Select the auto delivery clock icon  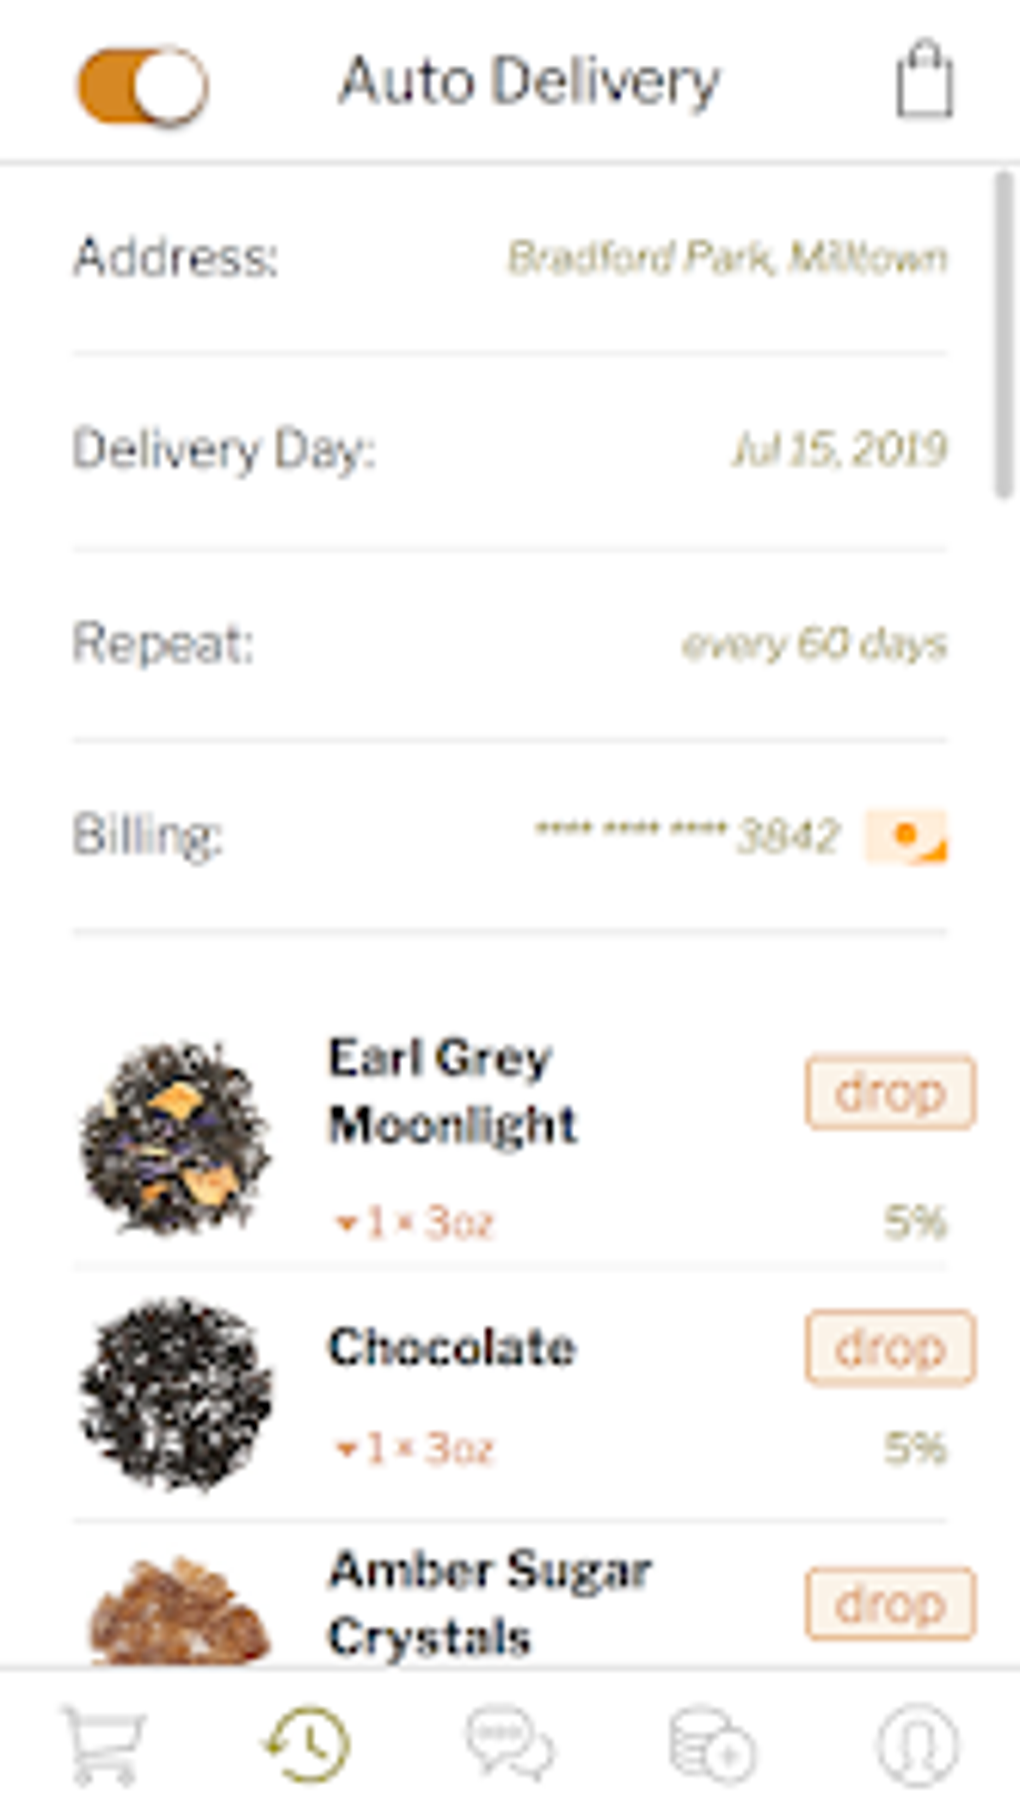[307, 1744]
